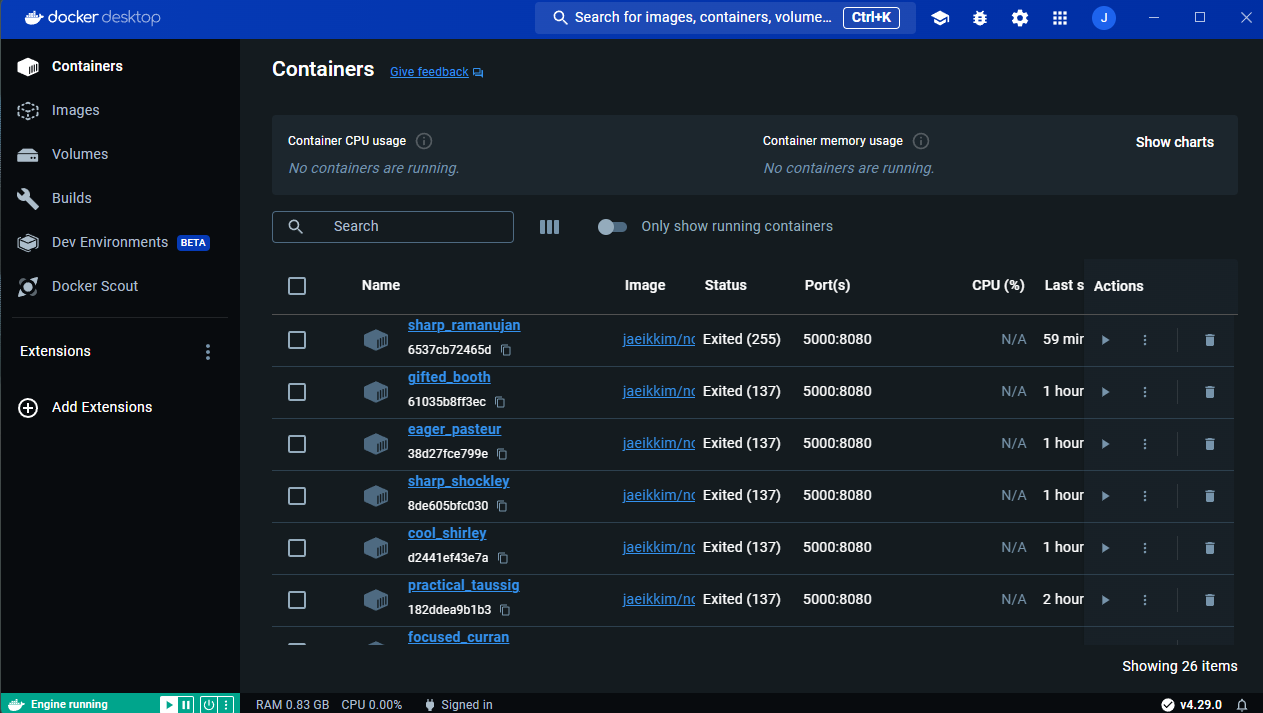Open Settings gear icon in title bar
The image size is (1263, 713).
point(1020,18)
